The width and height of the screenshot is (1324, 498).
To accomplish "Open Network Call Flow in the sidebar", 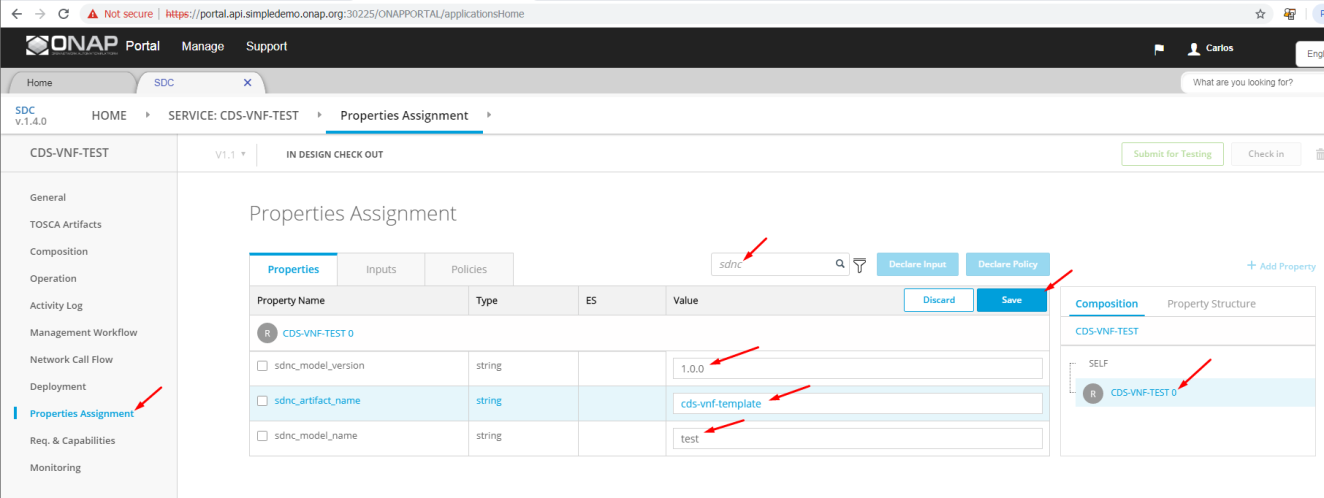I will coord(71,359).
